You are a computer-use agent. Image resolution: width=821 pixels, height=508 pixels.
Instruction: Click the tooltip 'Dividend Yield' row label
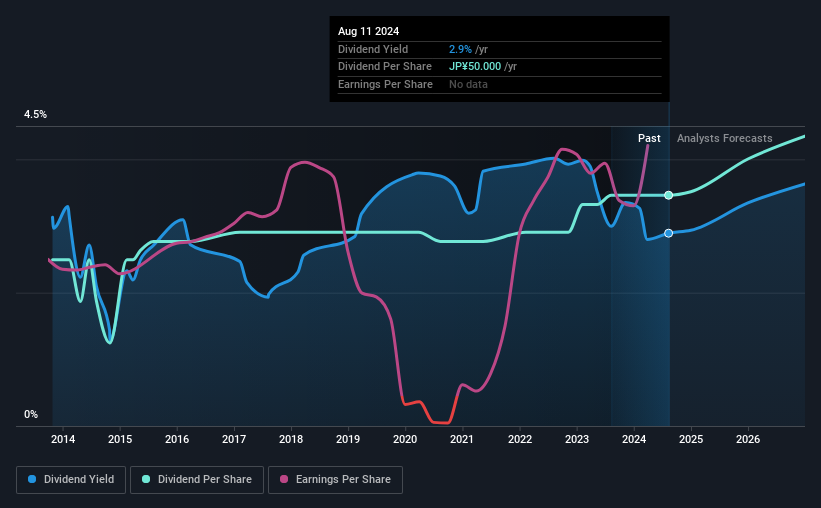click(373, 49)
